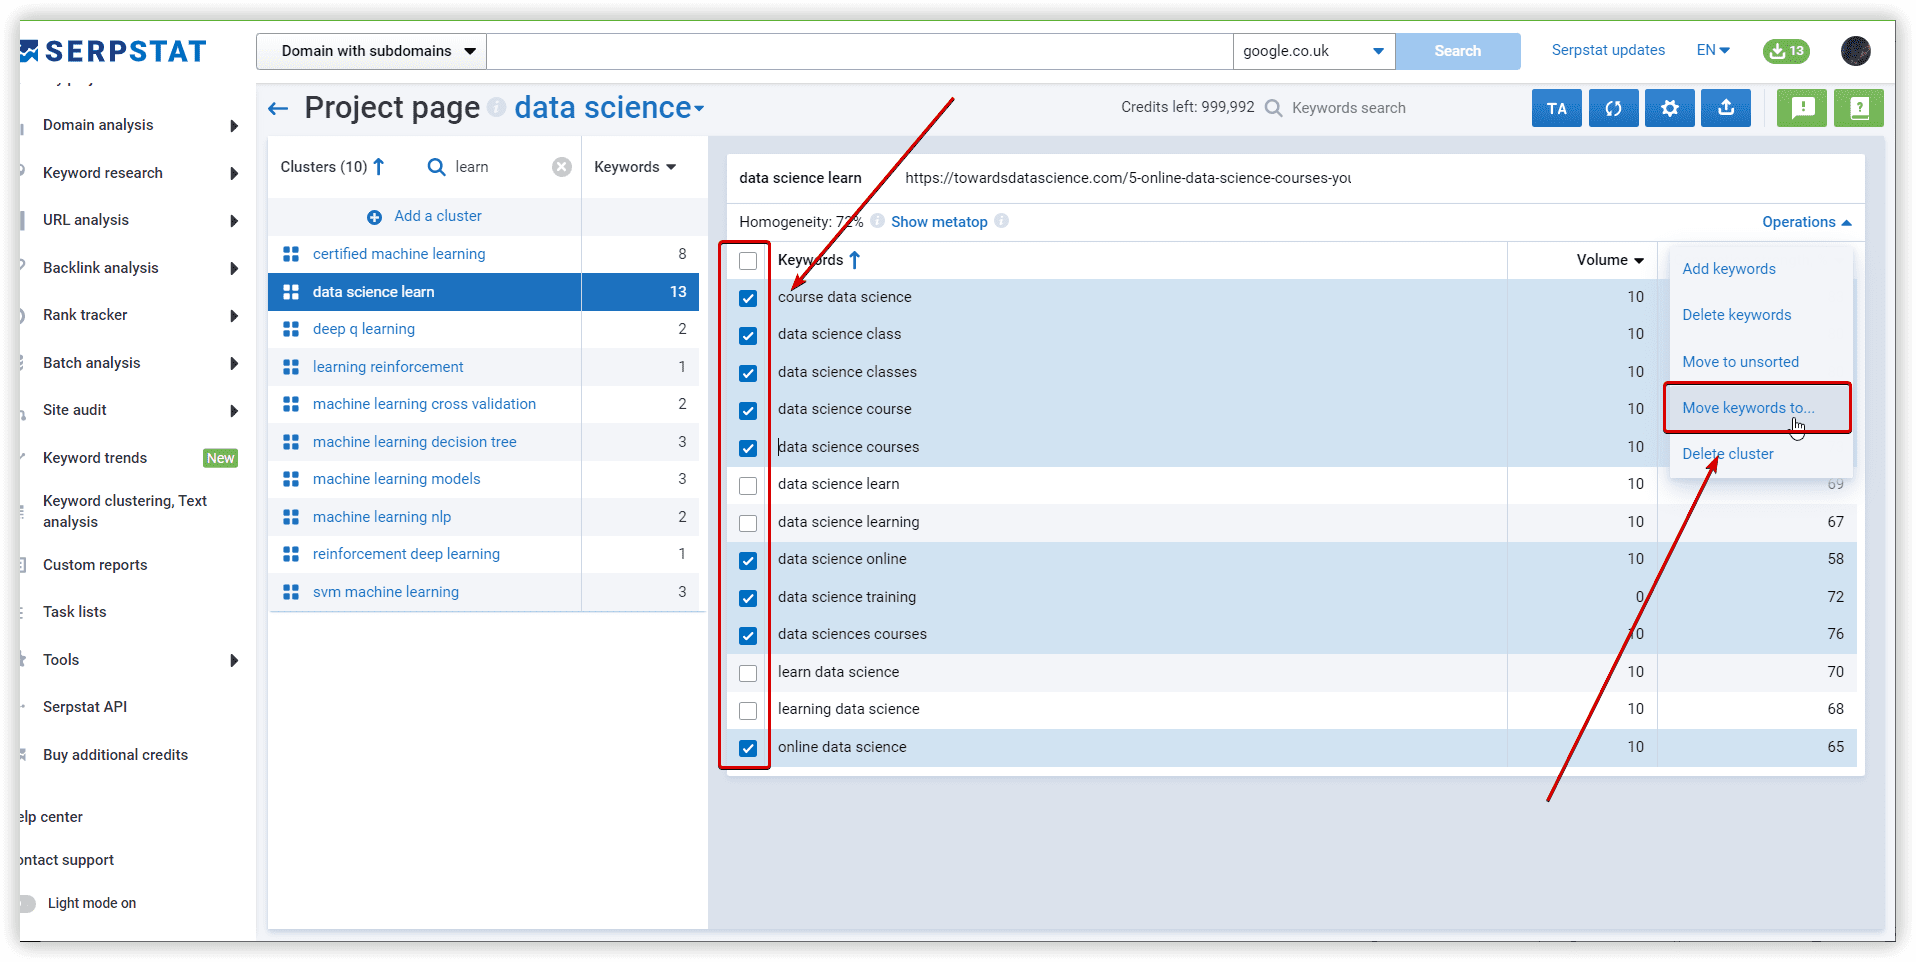
Task: Click the Keywords search input field
Action: point(1348,108)
